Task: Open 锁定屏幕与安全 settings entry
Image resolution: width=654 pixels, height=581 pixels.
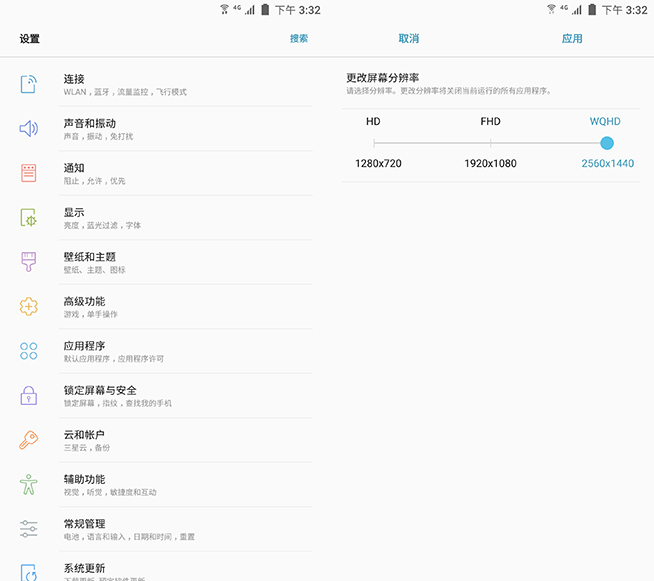Action: pyautogui.click(x=186, y=395)
